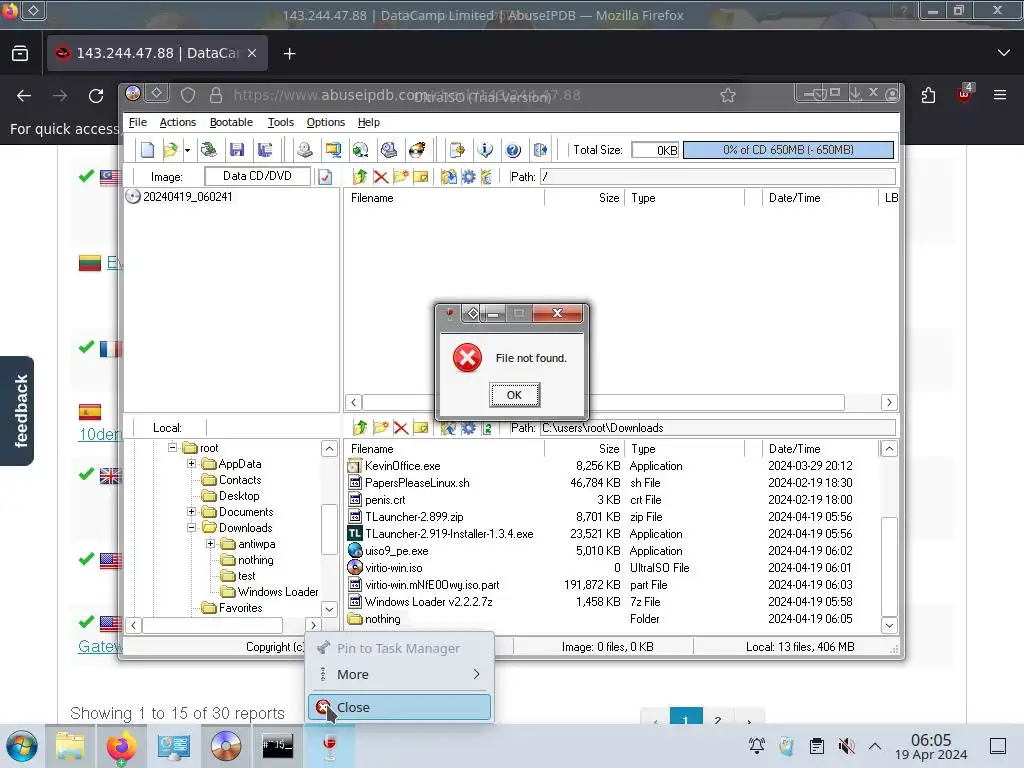
Task: Collapse the Downloads folder node
Action: (x=191, y=528)
